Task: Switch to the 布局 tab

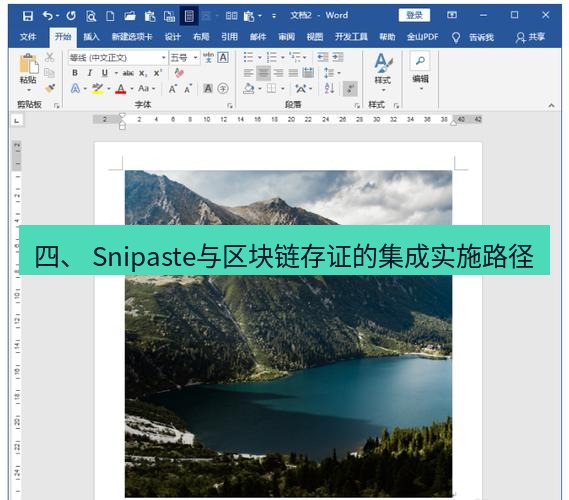Action: pyautogui.click(x=201, y=37)
